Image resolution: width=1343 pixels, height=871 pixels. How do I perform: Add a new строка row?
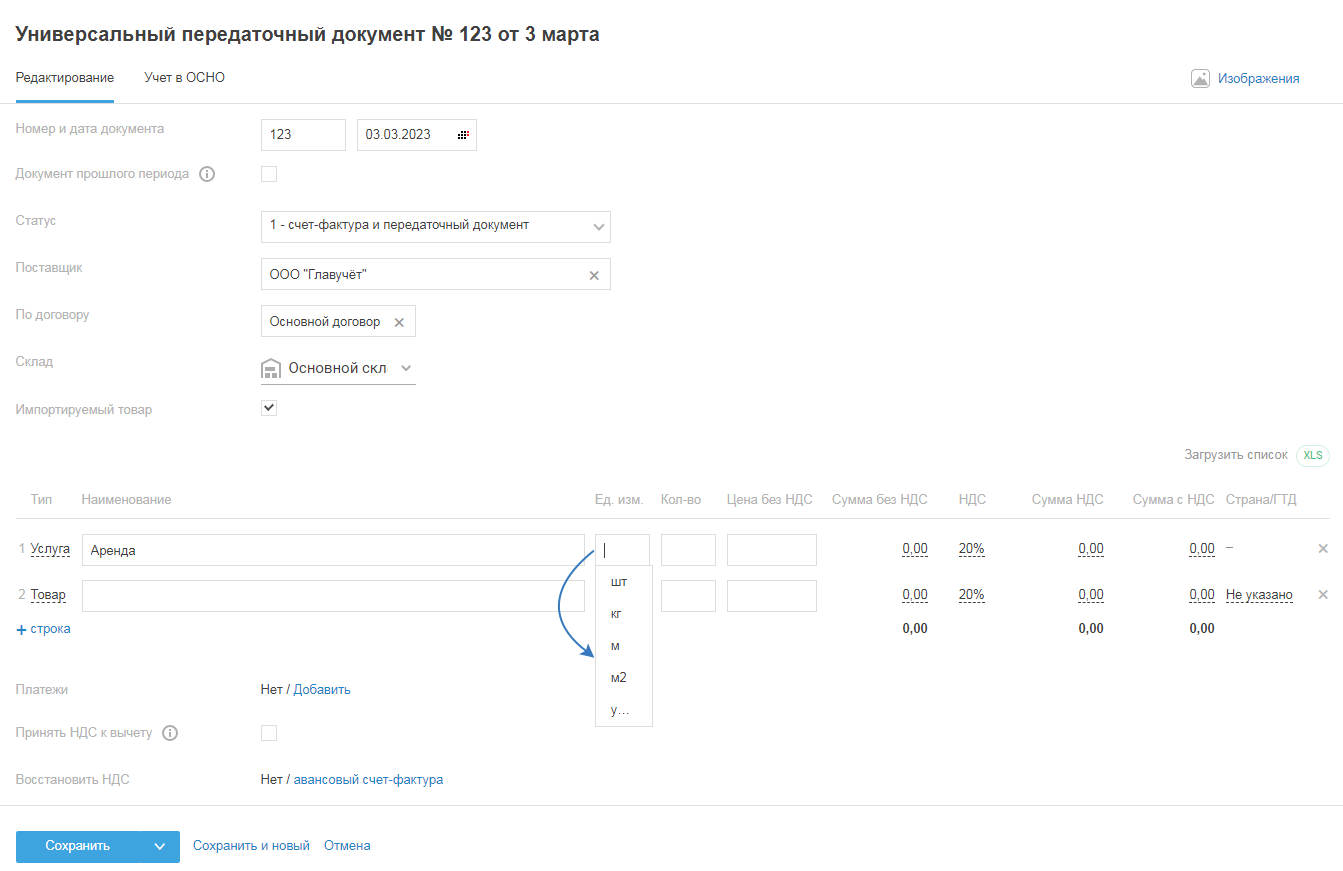(x=43, y=629)
